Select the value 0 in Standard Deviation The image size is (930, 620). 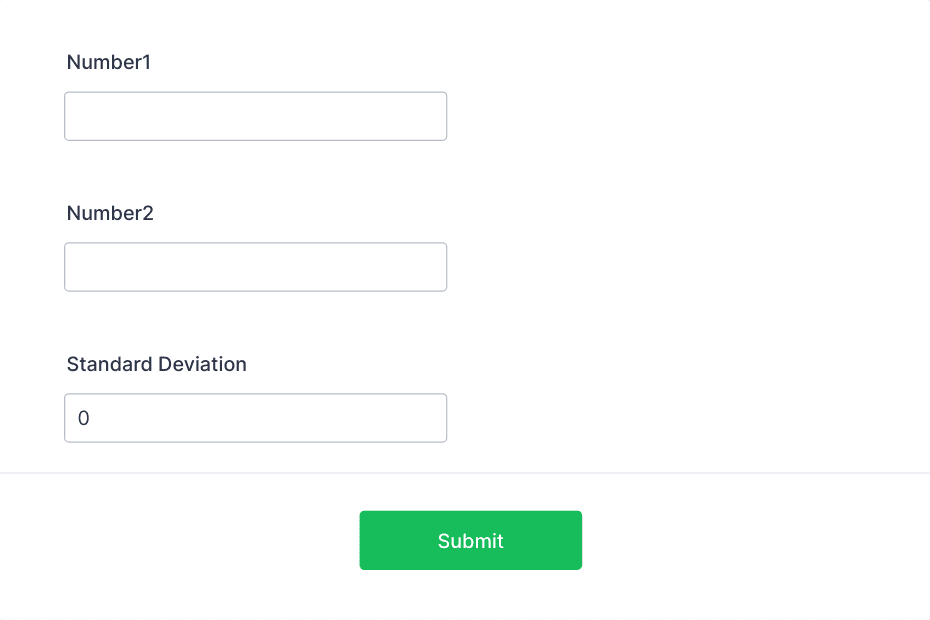coord(84,417)
